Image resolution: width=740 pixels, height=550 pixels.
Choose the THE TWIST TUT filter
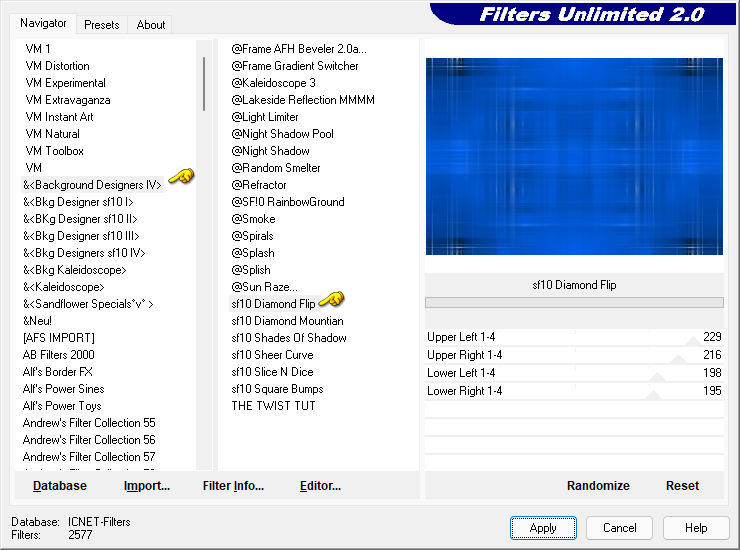coord(273,406)
